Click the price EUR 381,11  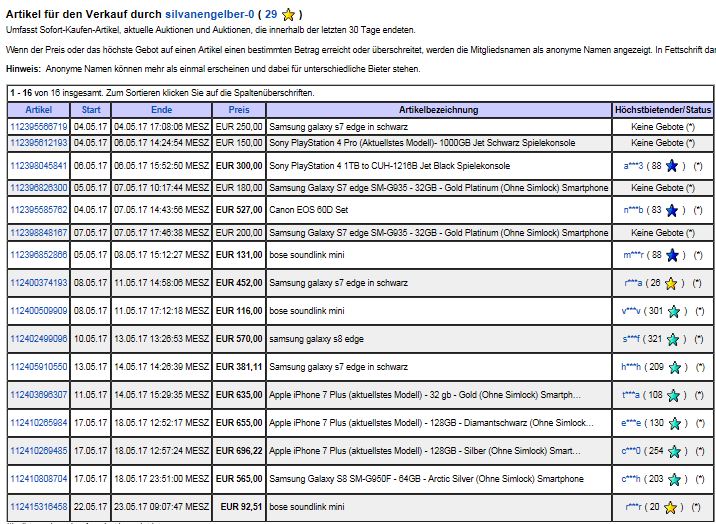click(x=239, y=367)
